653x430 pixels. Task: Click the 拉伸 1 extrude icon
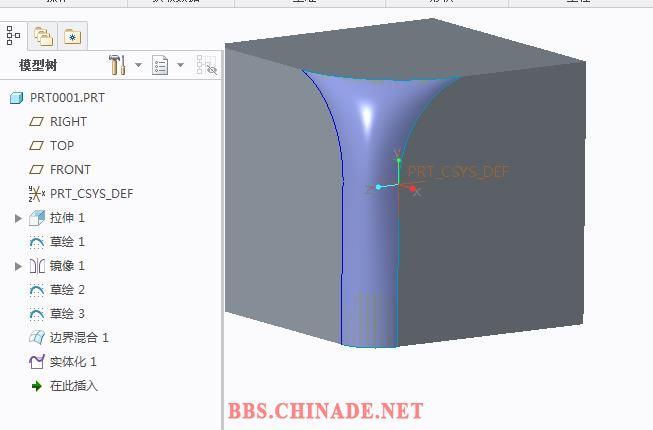37,218
